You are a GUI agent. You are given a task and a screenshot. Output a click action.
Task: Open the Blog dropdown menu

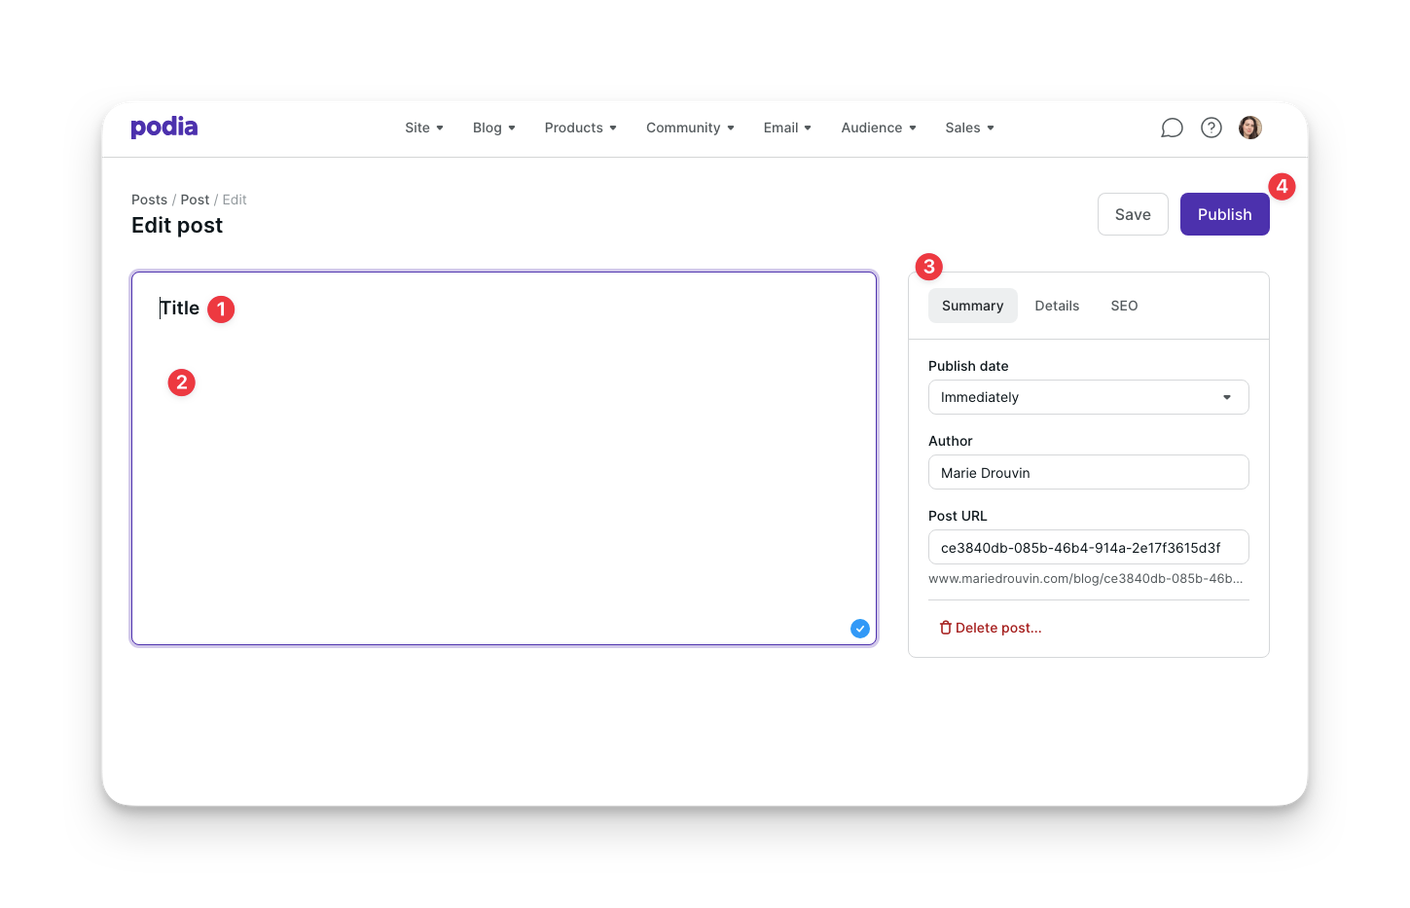click(494, 128)
